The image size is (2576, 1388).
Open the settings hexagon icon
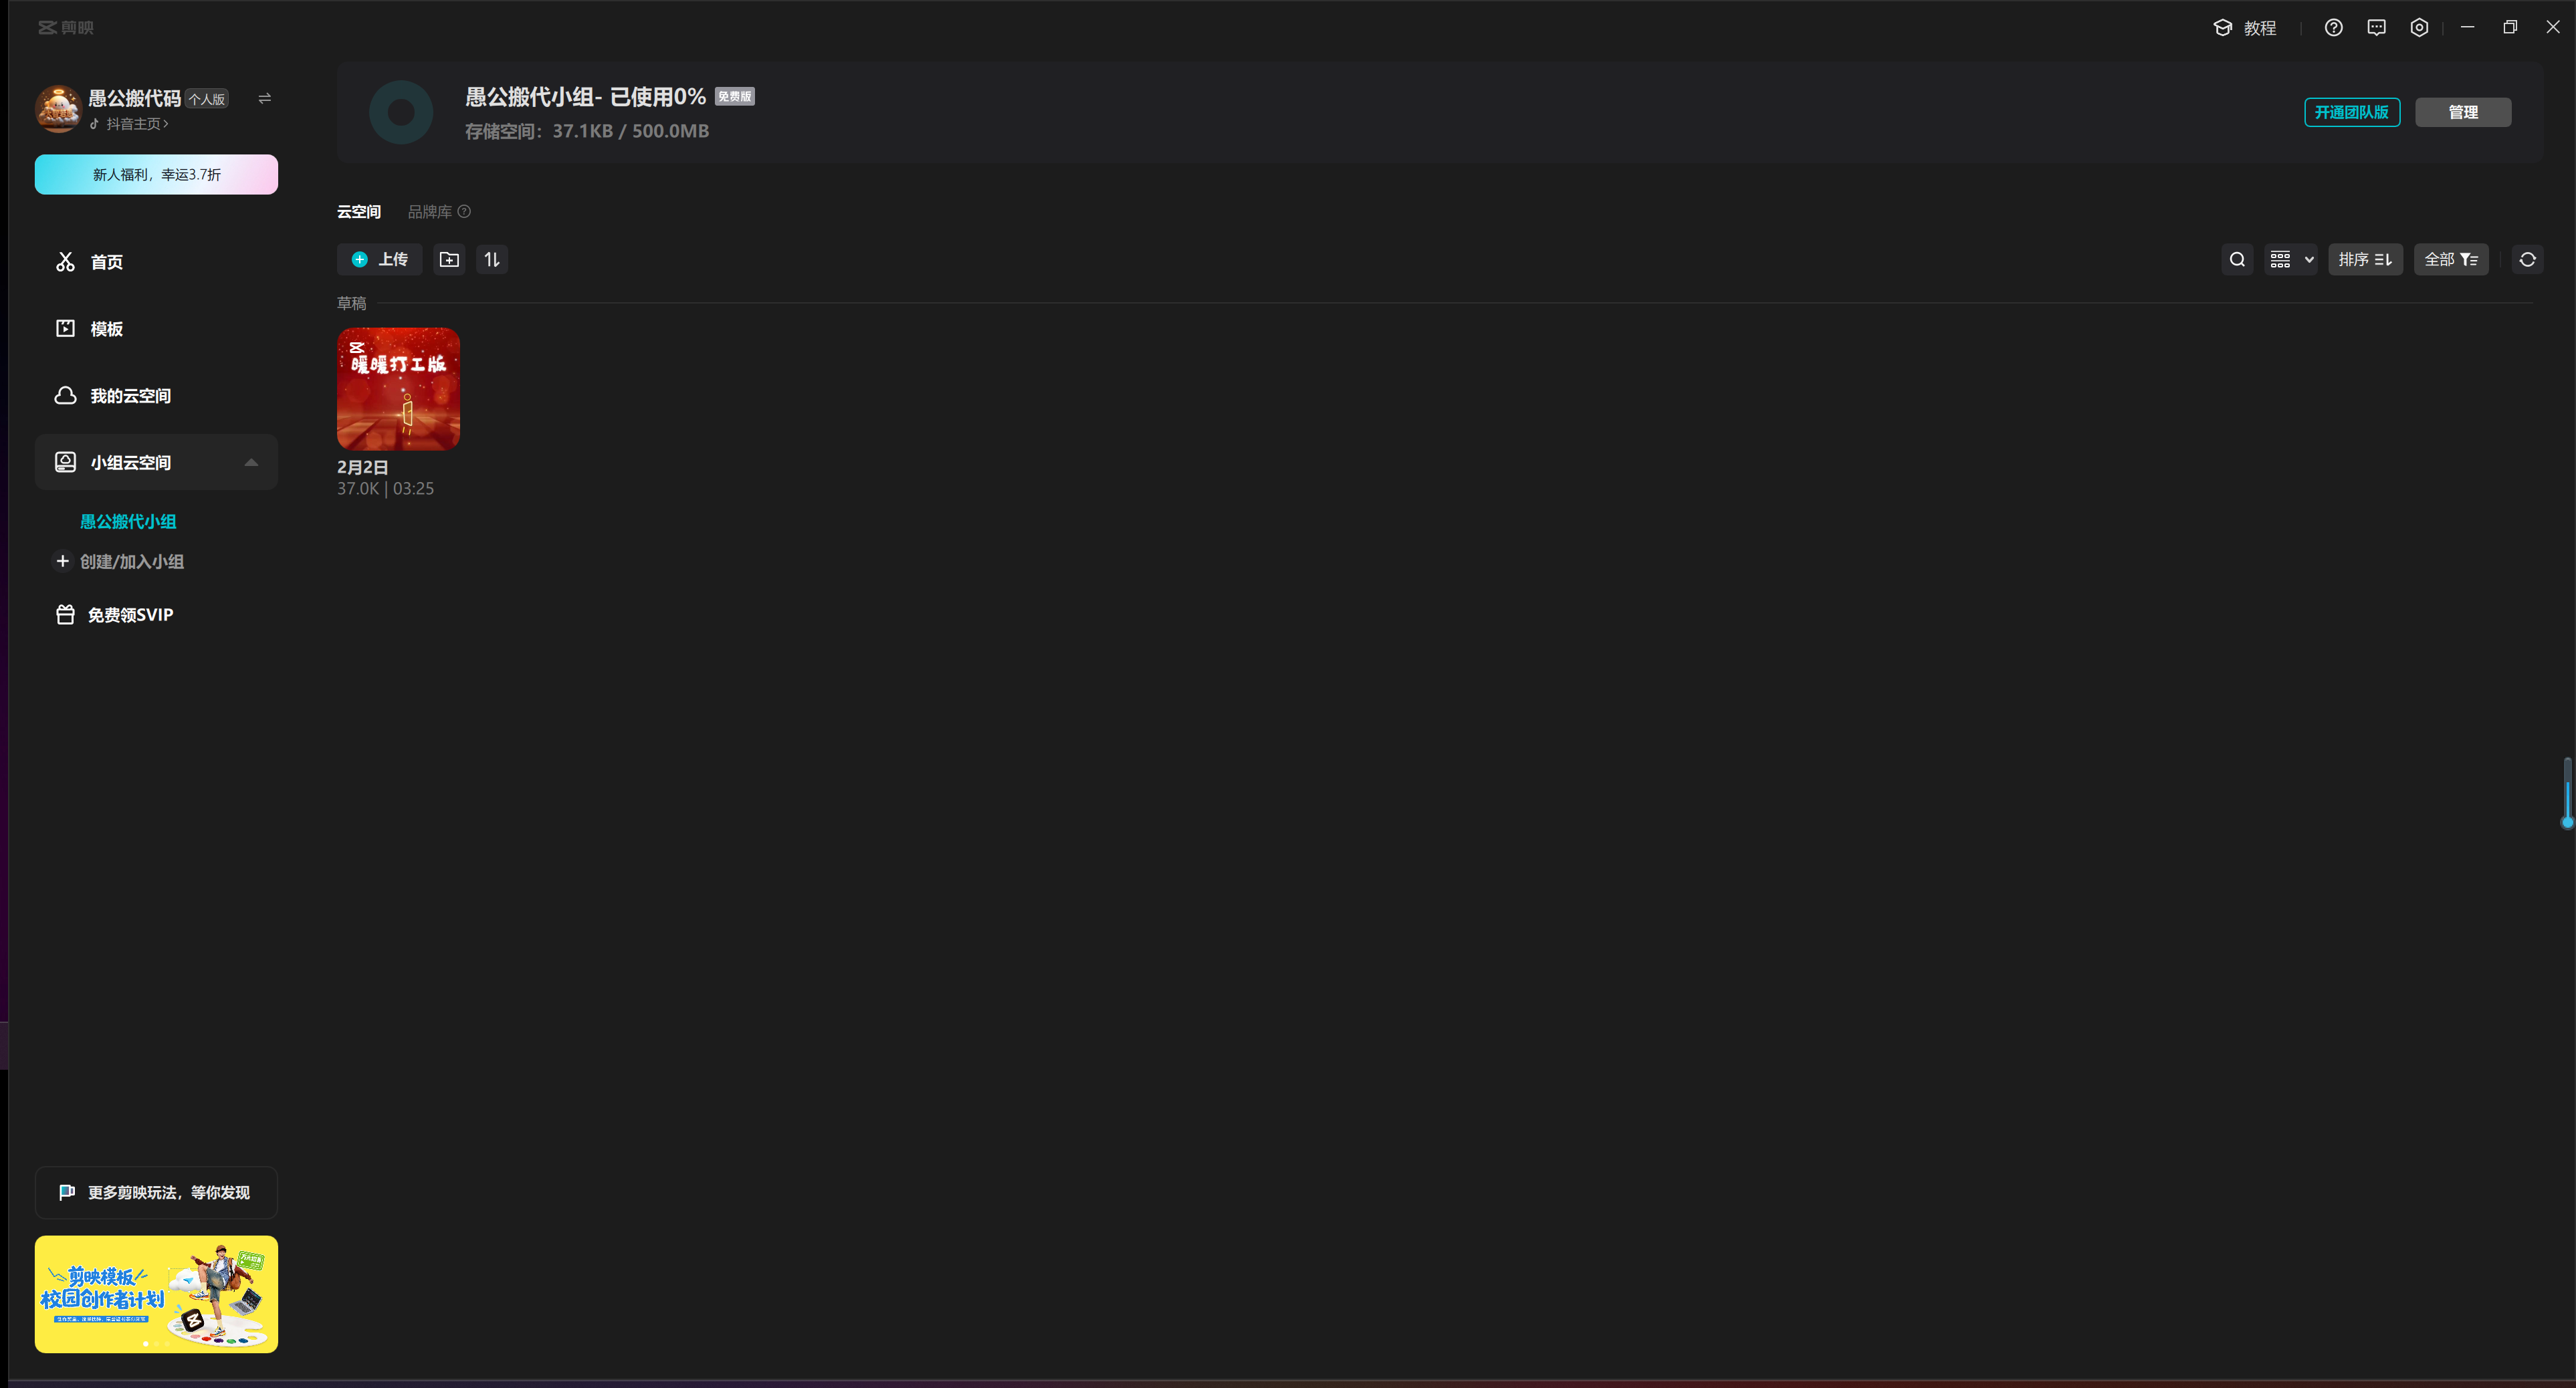click(x=2419, y=28)
